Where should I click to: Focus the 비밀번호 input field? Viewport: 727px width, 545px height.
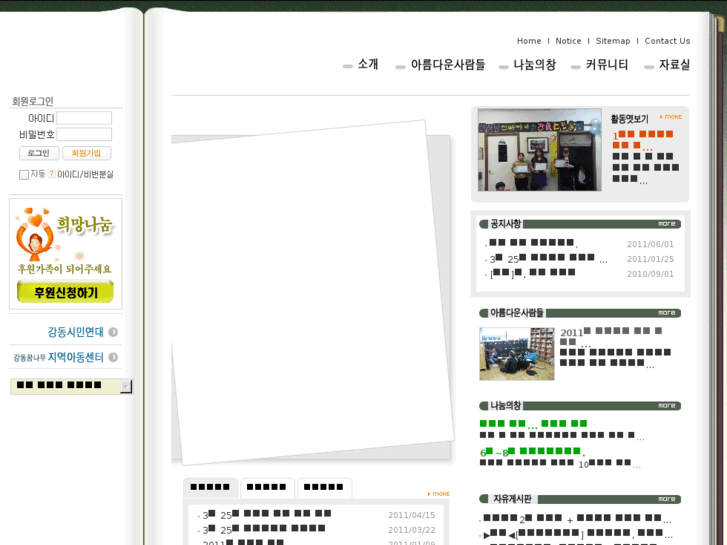(x=84, y=134)
